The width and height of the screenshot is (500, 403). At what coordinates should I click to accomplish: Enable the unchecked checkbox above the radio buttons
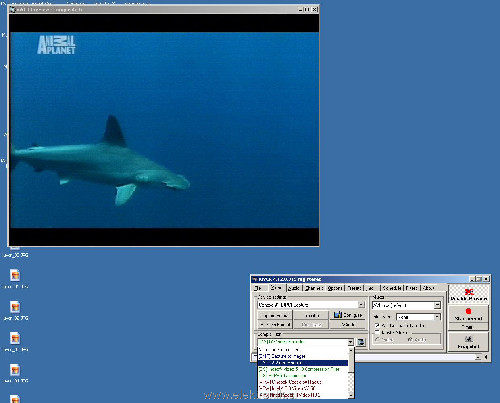point(377,332)
